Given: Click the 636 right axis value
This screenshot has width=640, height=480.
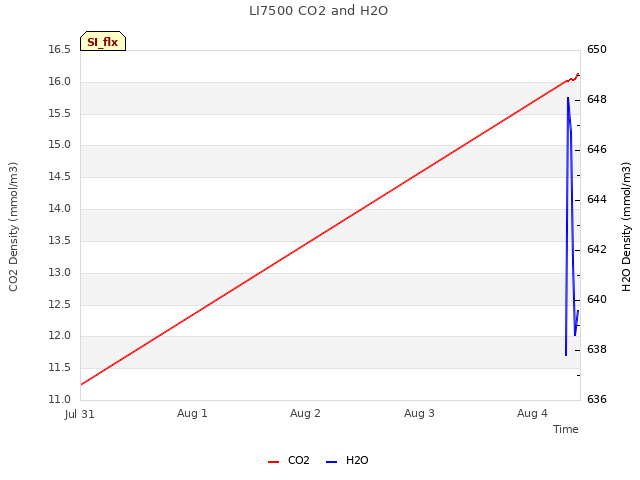Looking at the screenshot, I should point(597,399).
